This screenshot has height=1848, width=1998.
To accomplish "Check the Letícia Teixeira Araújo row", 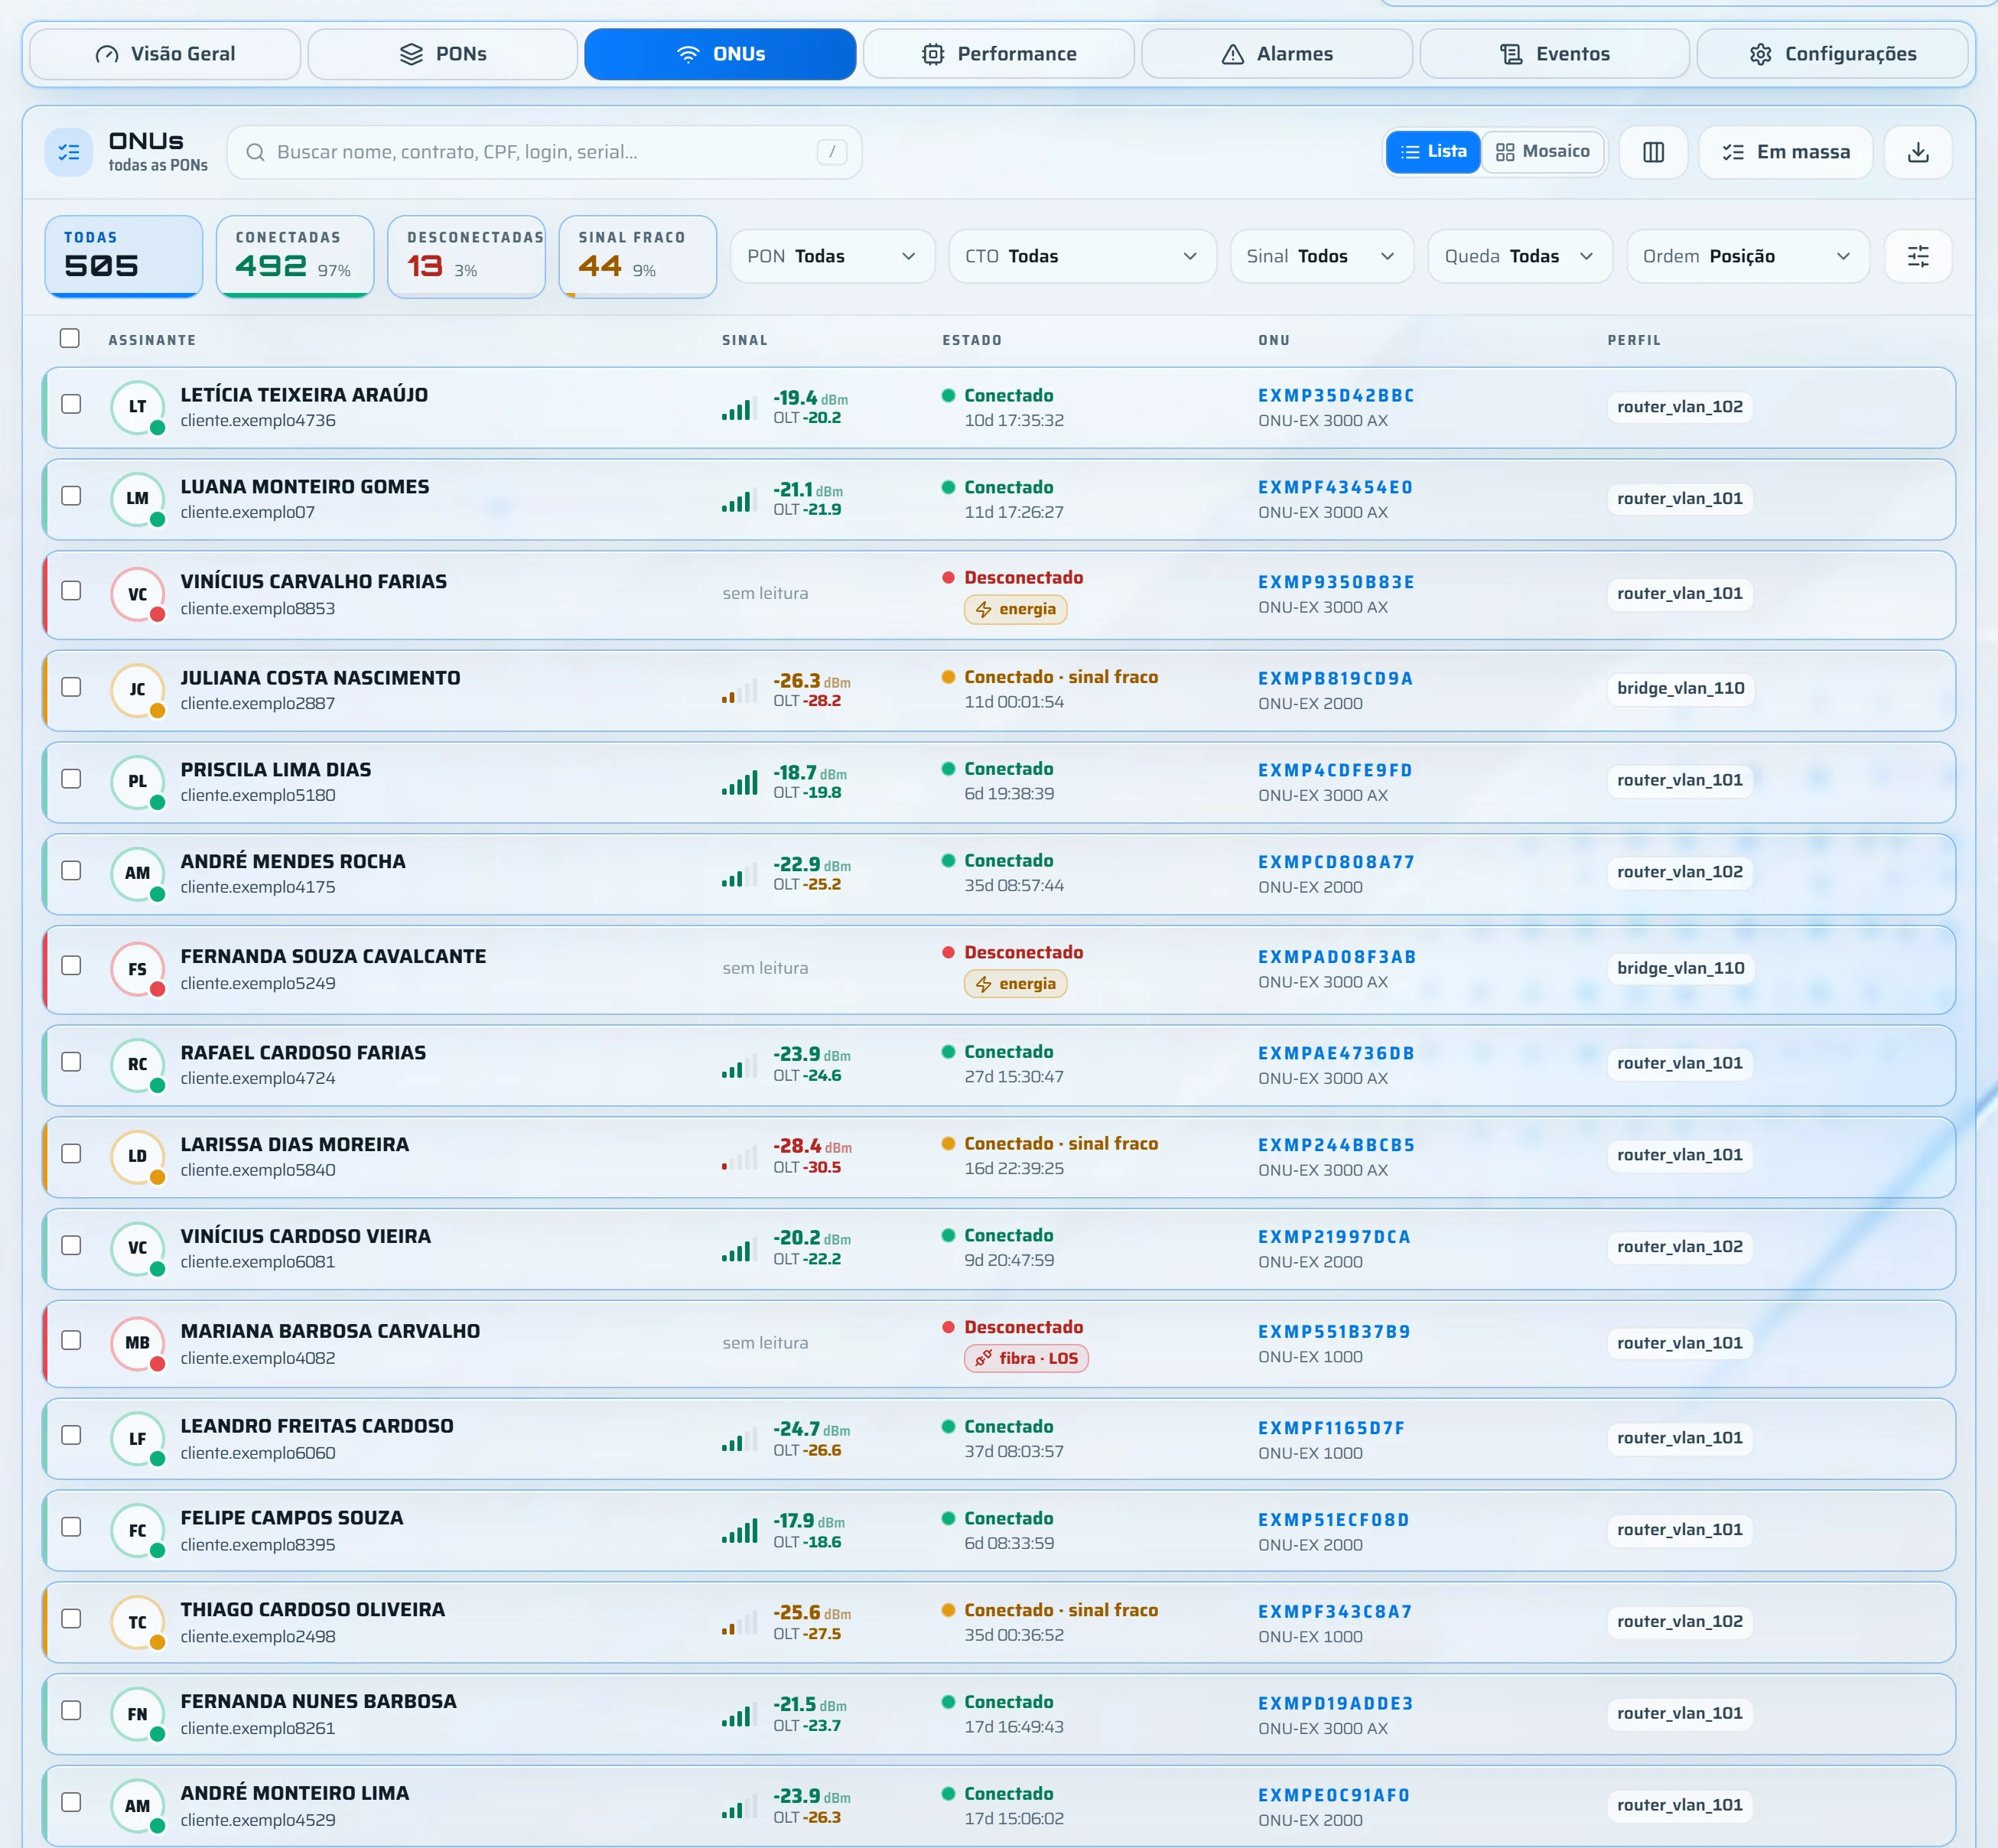I will pos(71,404).
